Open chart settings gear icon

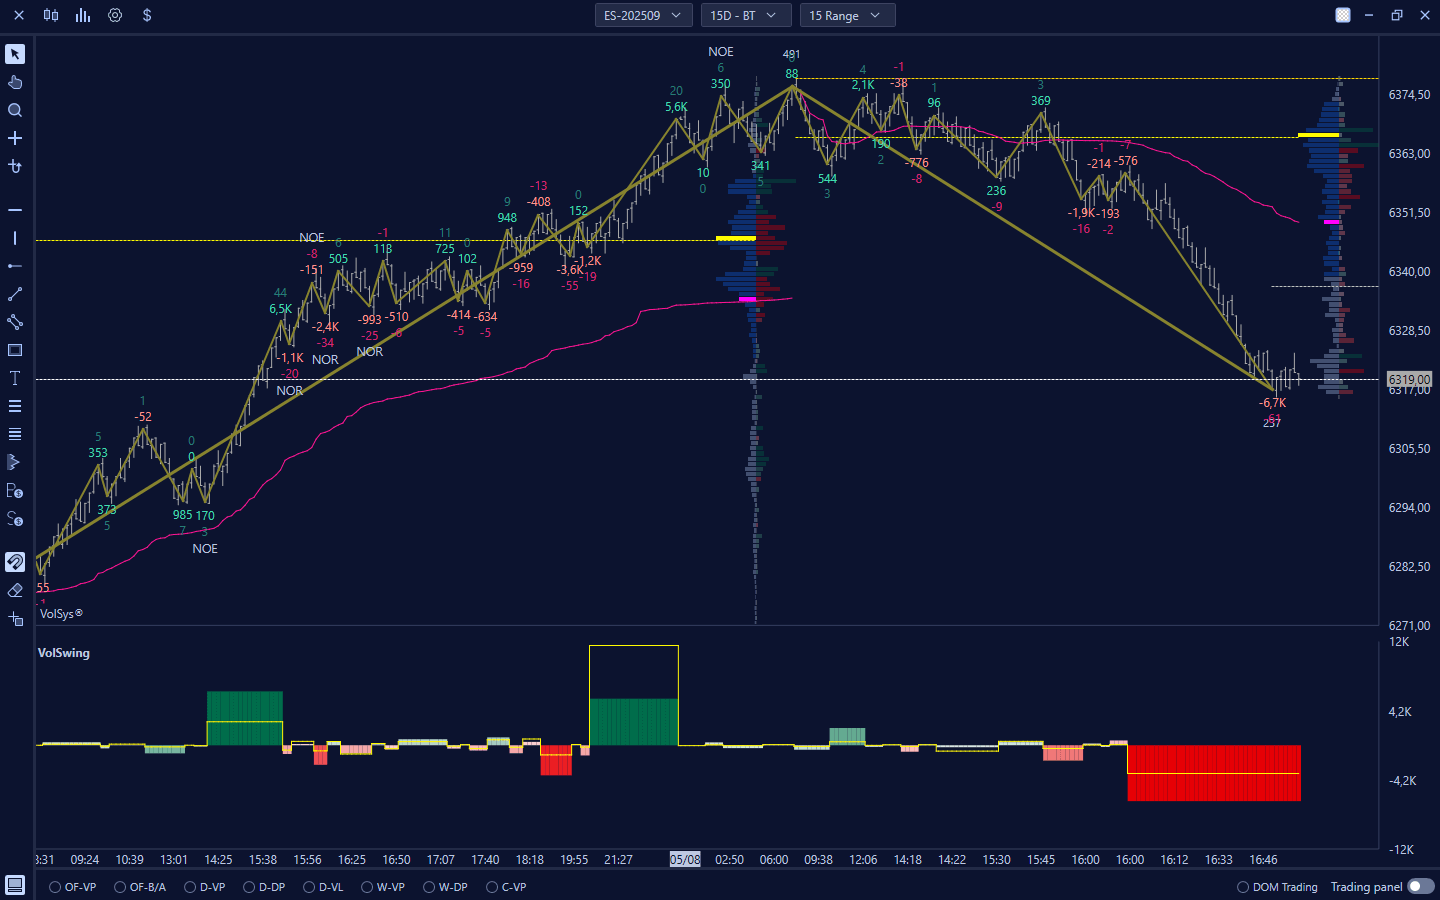115,15
